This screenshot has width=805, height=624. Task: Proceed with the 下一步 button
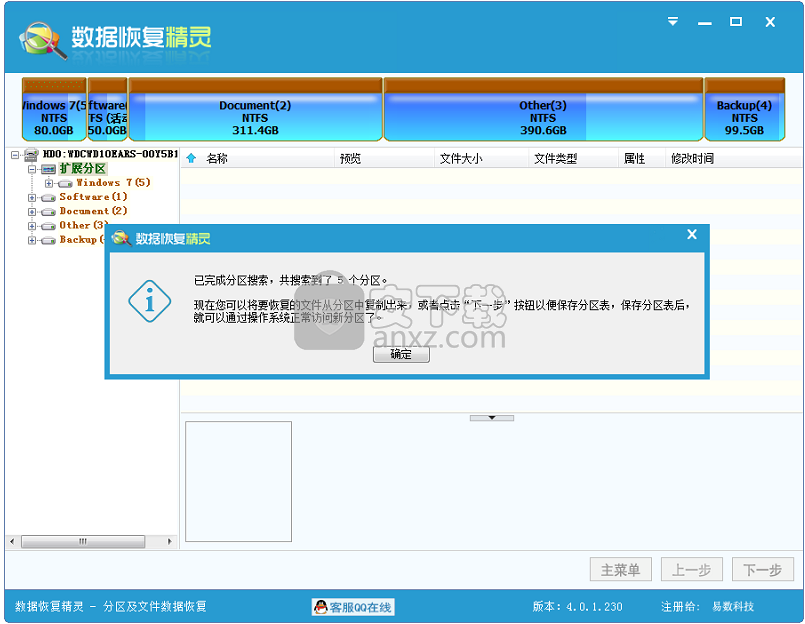click(762, 570)
